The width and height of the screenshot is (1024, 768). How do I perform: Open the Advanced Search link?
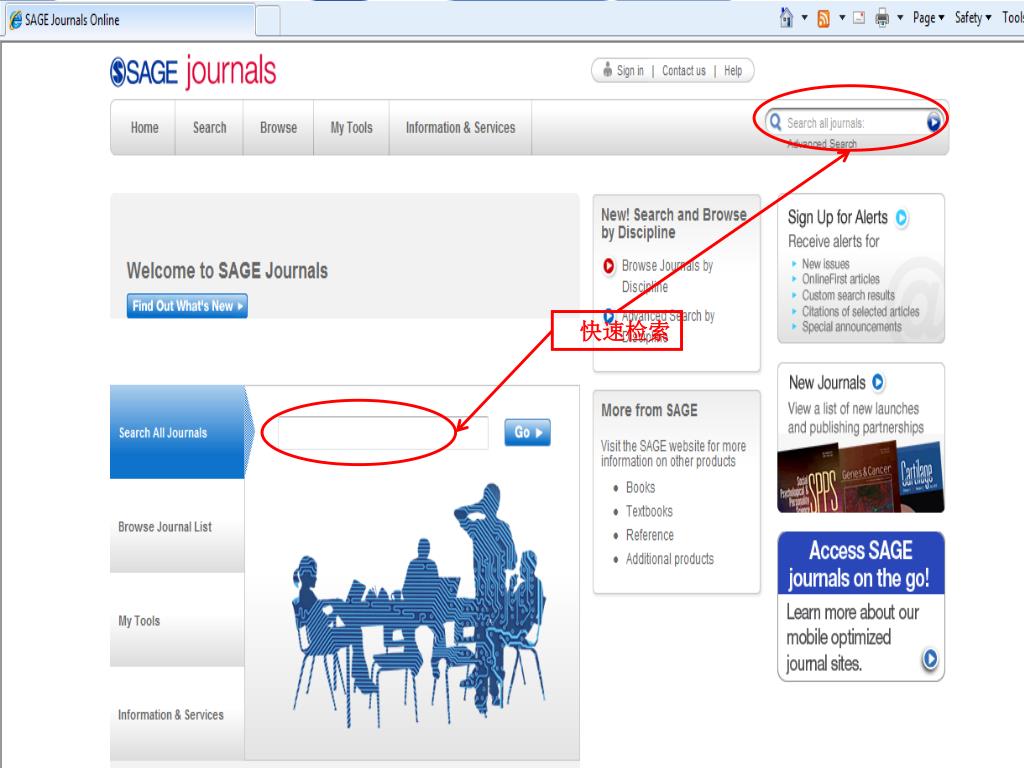pos(822,144)
